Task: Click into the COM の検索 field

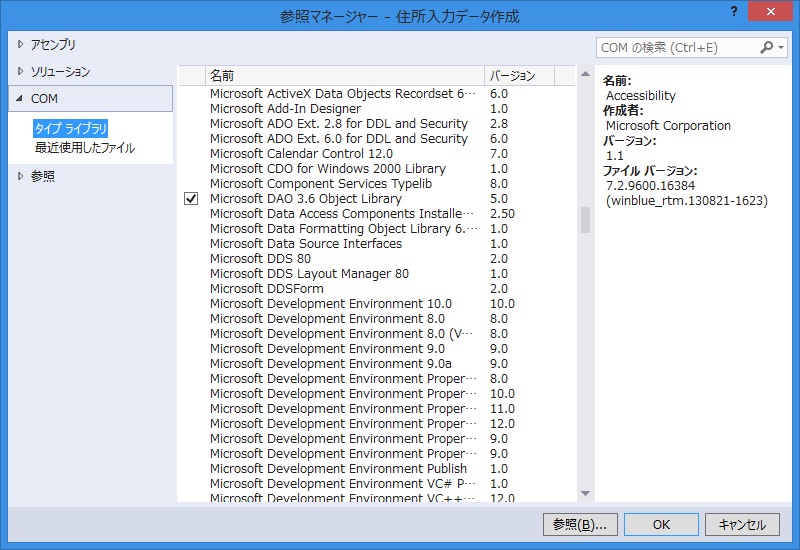Action: [675, 47]
